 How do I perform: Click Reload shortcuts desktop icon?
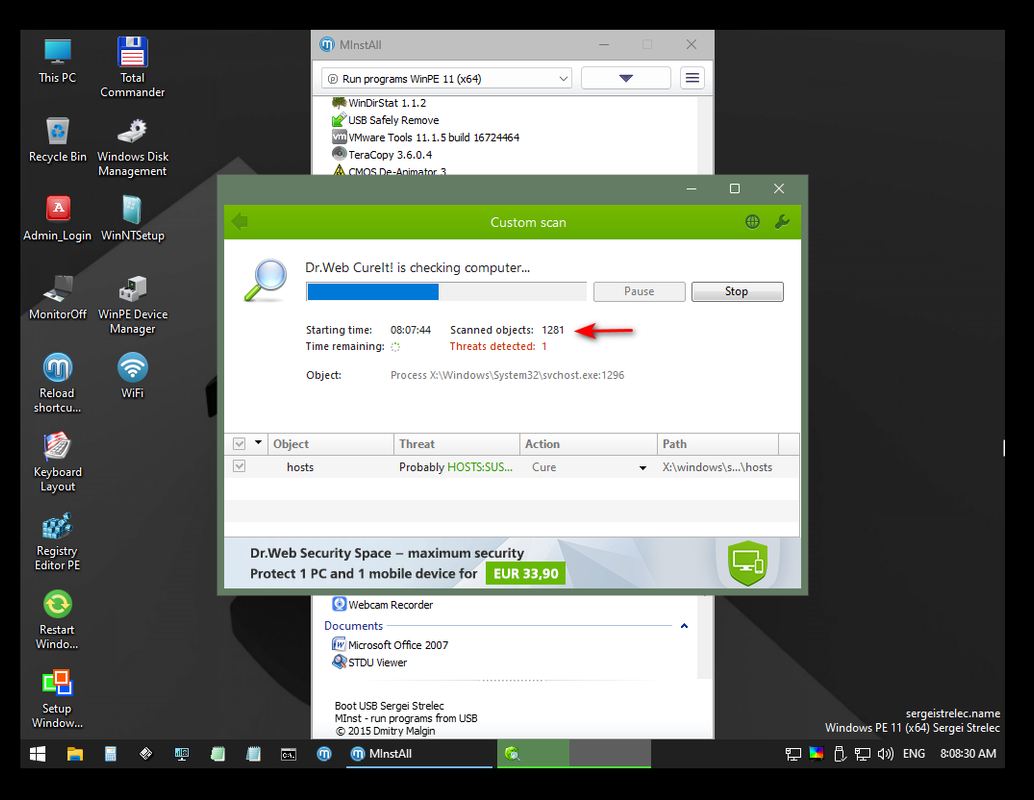pos(57,383)
